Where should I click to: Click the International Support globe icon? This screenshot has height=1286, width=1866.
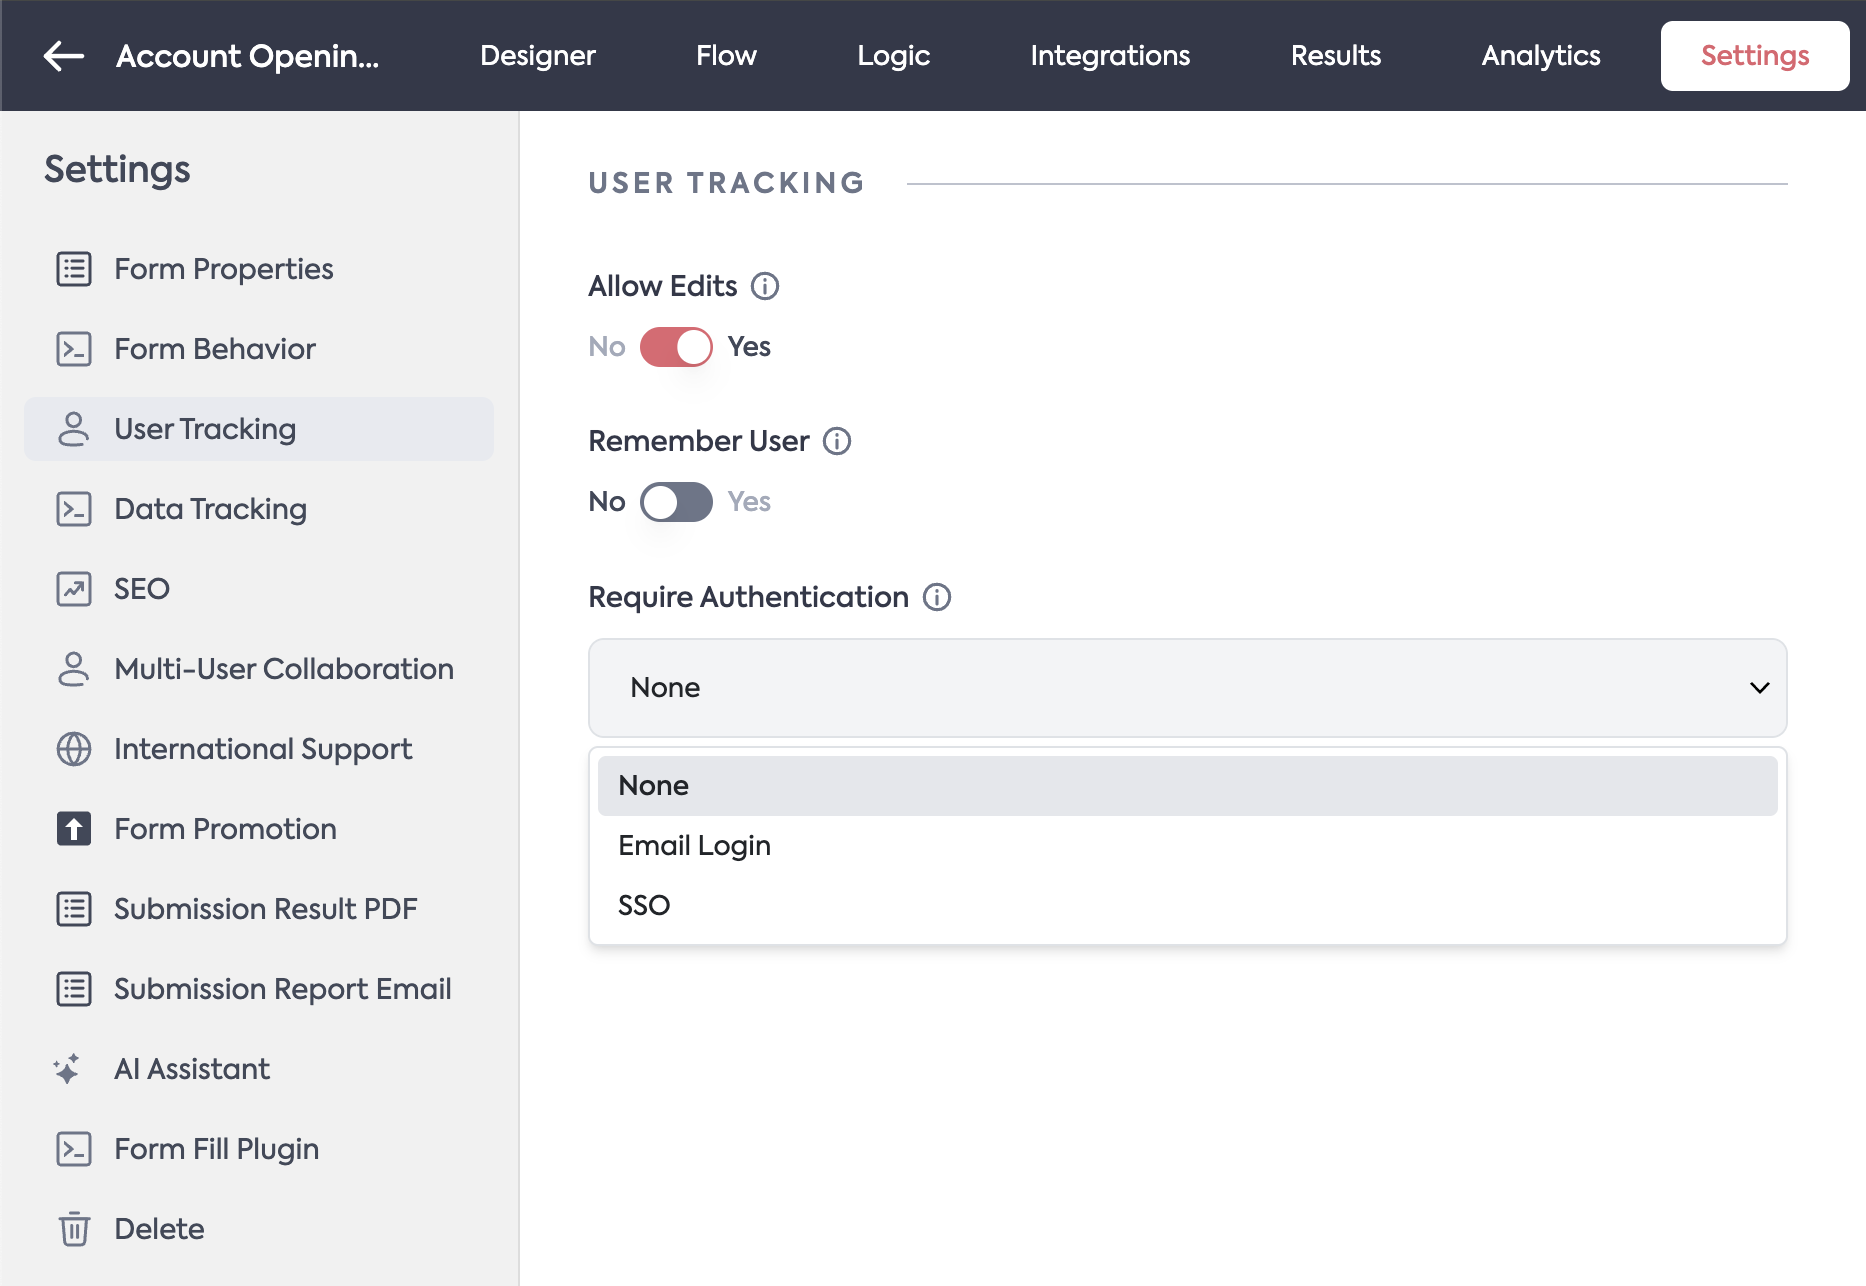[x=74, y=749]
